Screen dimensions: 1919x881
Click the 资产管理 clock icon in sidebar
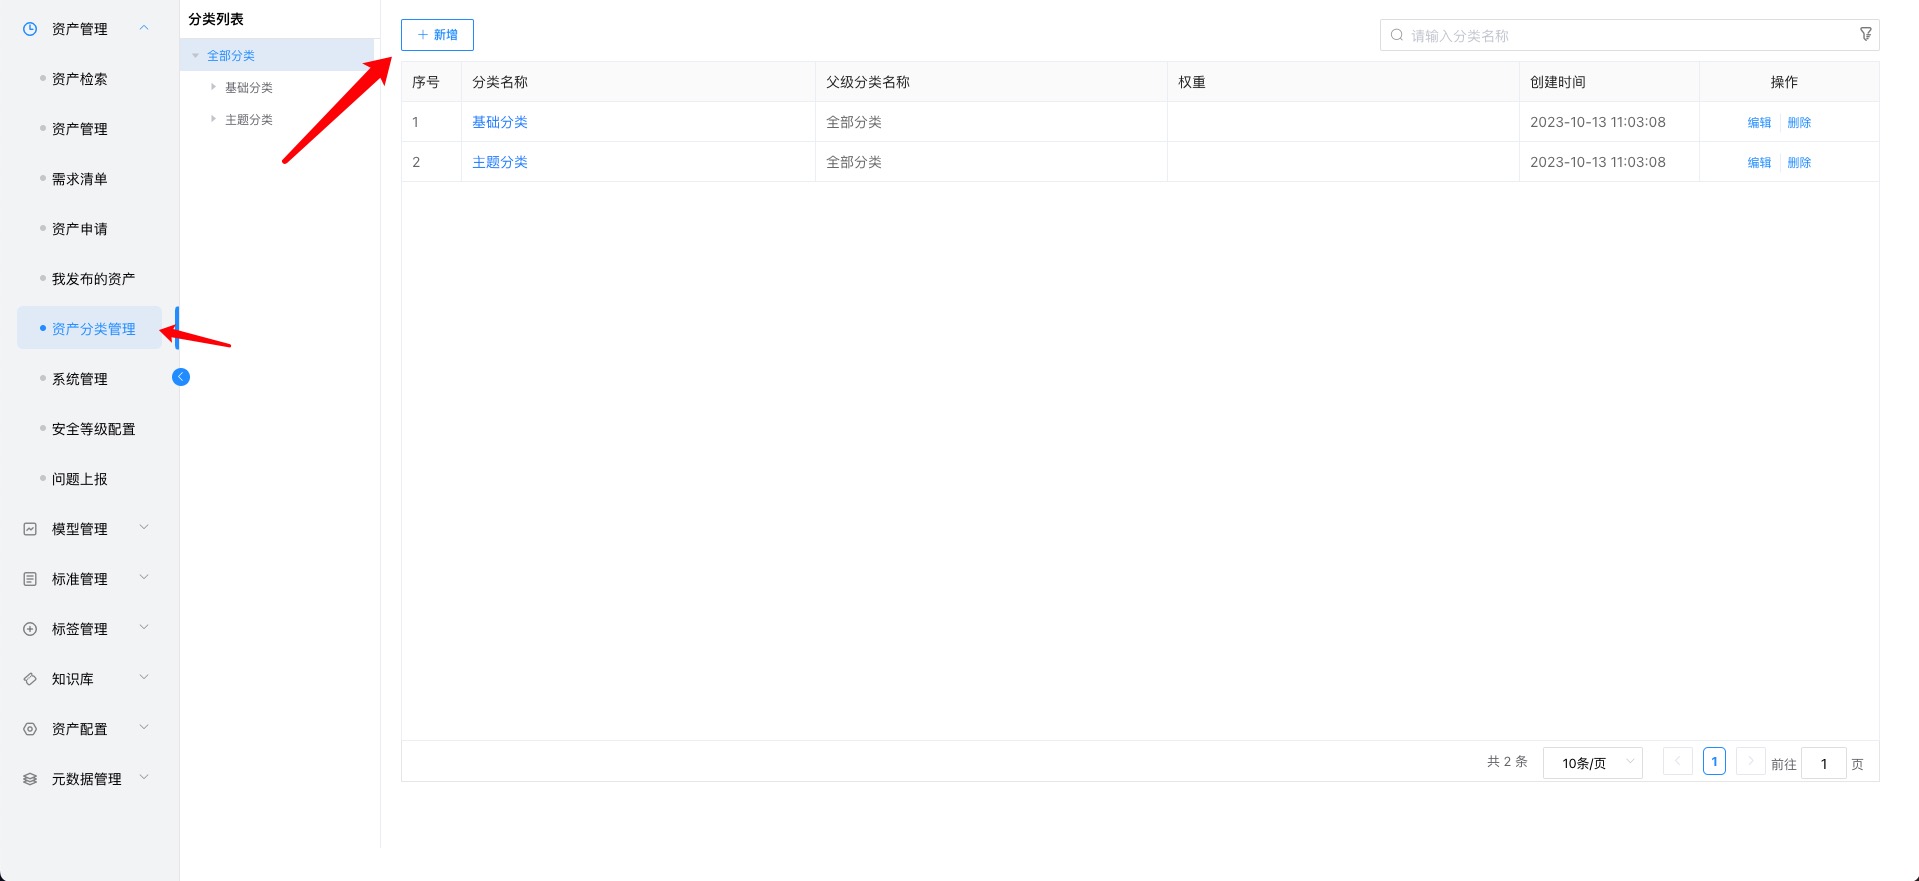pyautogui.click(x=30, y=29)
